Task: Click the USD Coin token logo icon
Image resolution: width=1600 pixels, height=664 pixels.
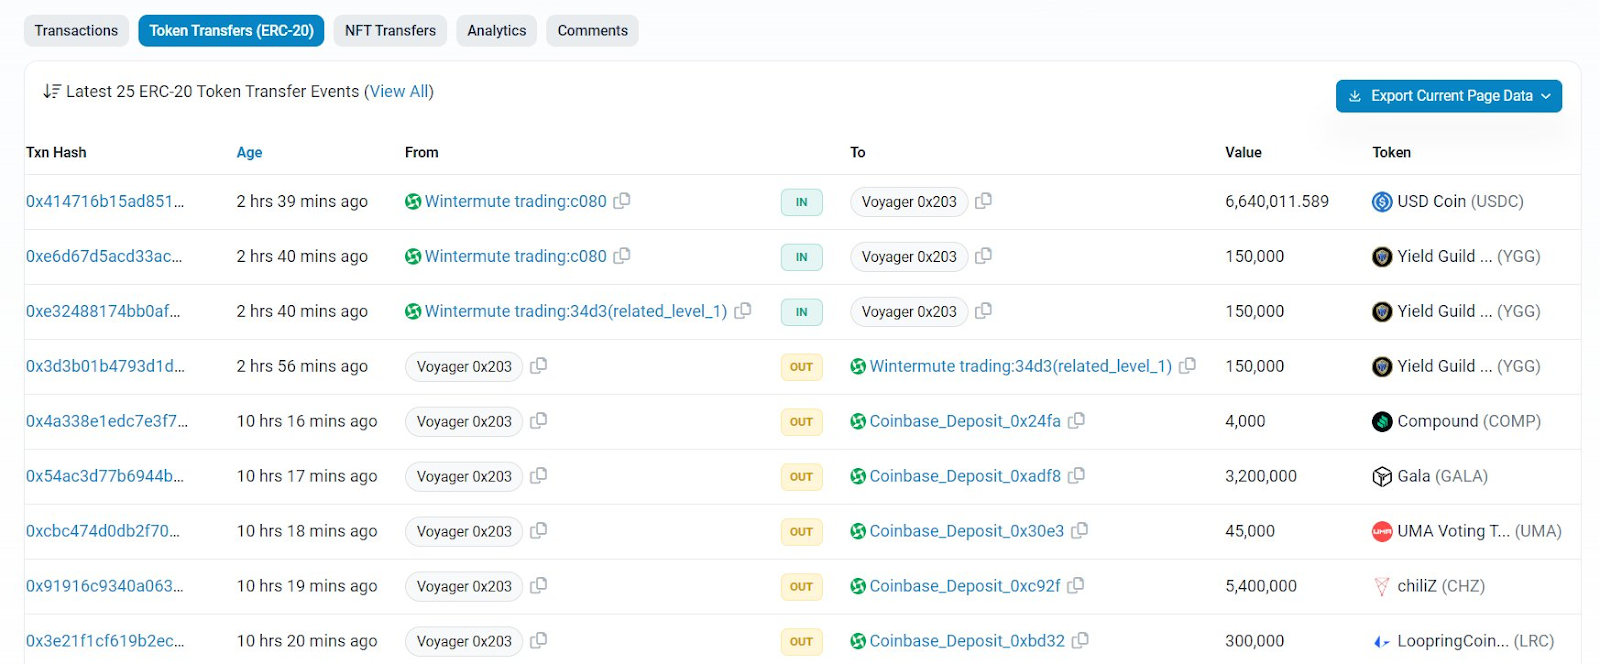Action: point(1382,202)
